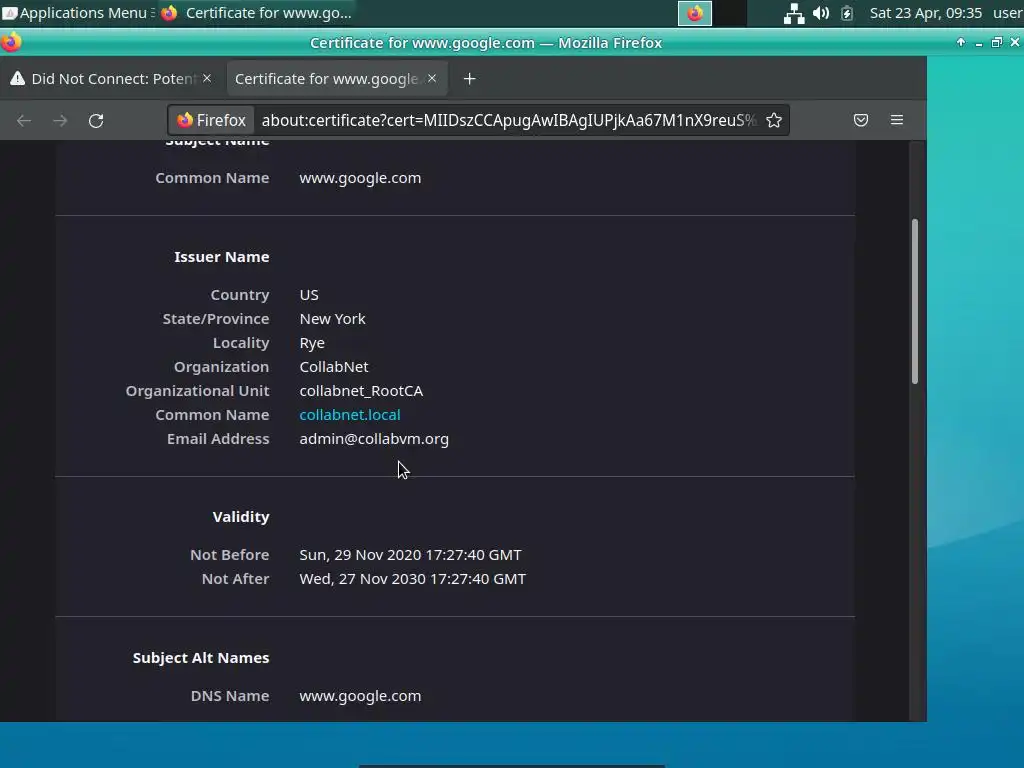Select Firefox window button in taskbar
1024x768 pixels.
pyautogui.click(x=257, y=13)
